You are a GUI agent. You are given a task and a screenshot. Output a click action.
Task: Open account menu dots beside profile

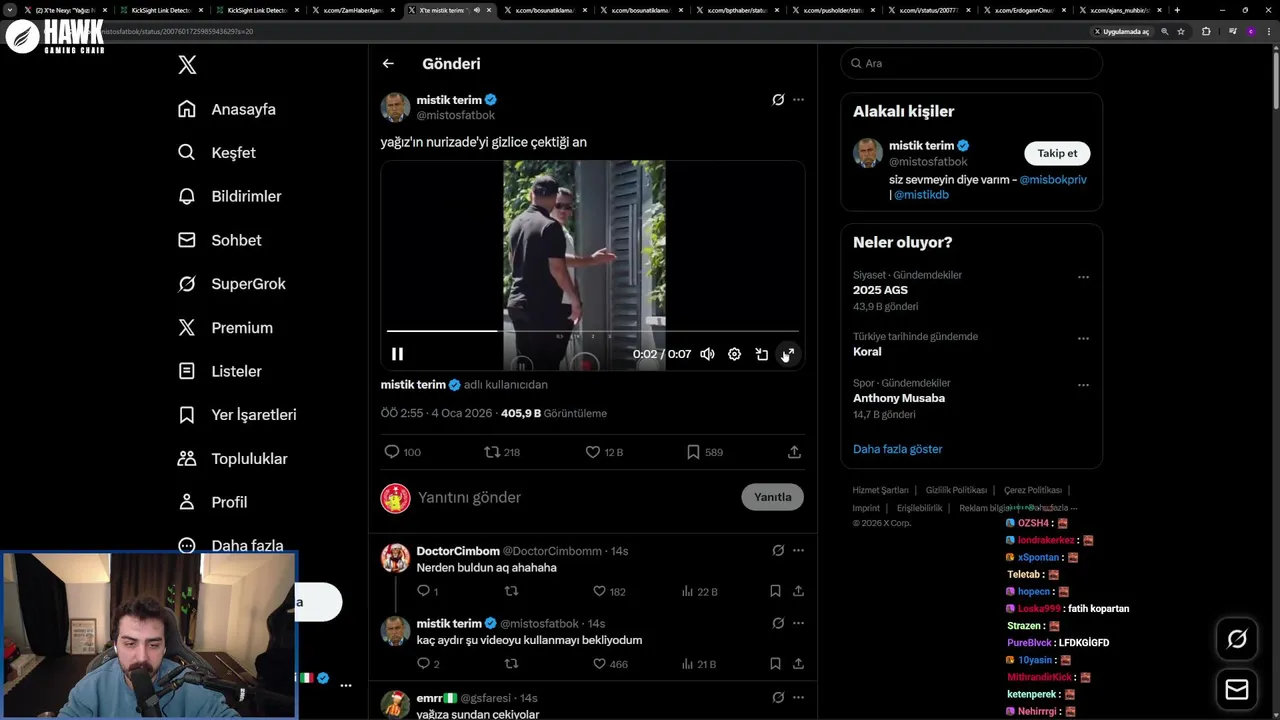[346, 686]
